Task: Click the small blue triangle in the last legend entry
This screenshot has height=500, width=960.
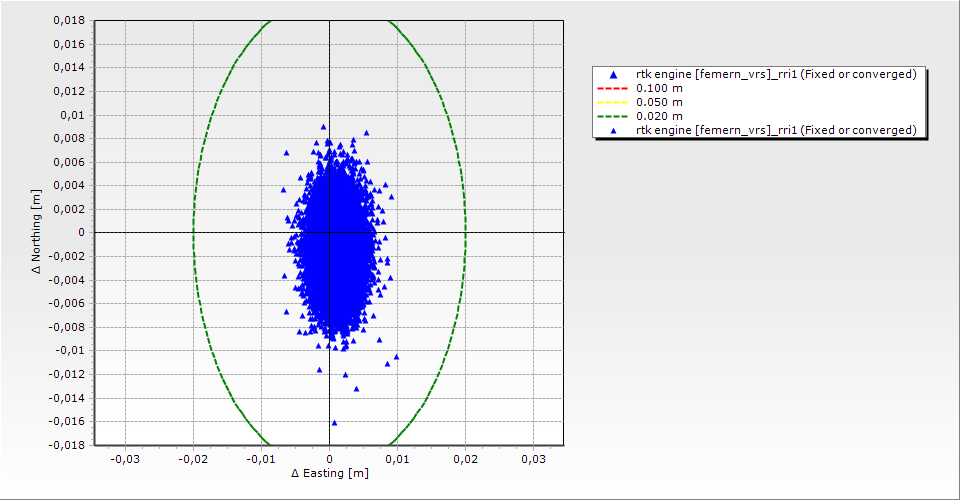Action: pos(613,131)
